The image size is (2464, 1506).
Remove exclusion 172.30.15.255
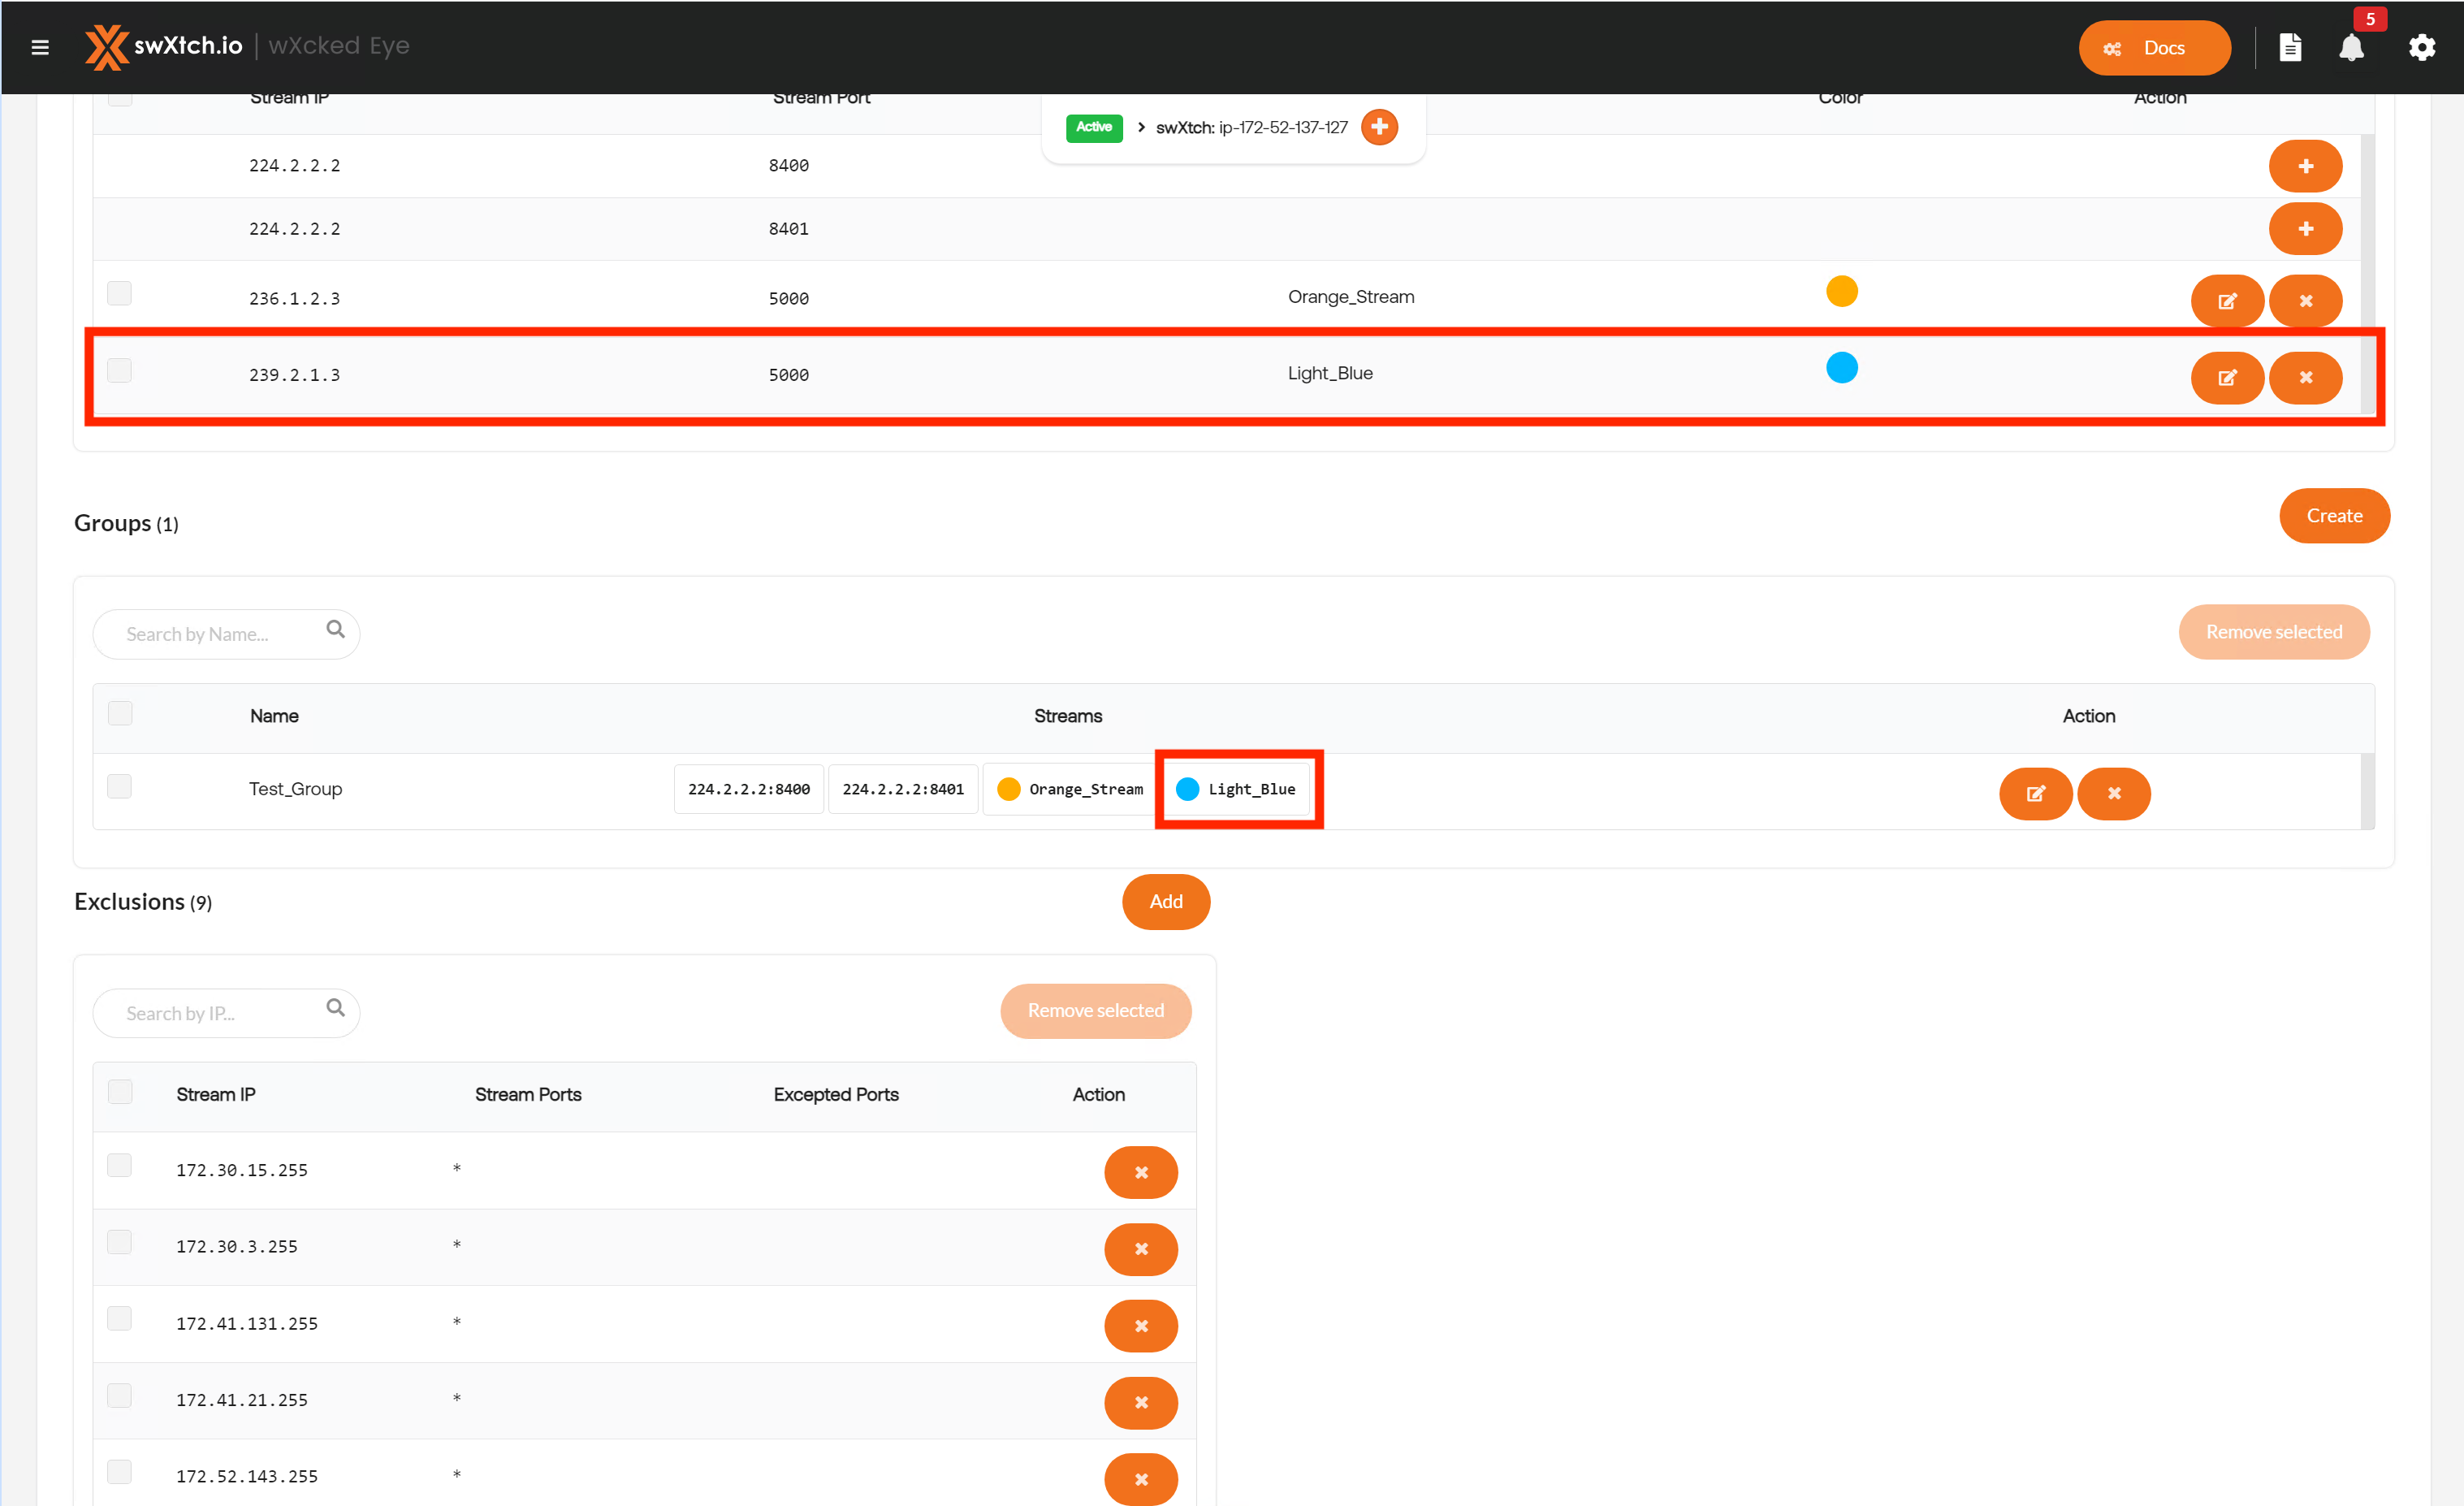click(1140, 1171)
